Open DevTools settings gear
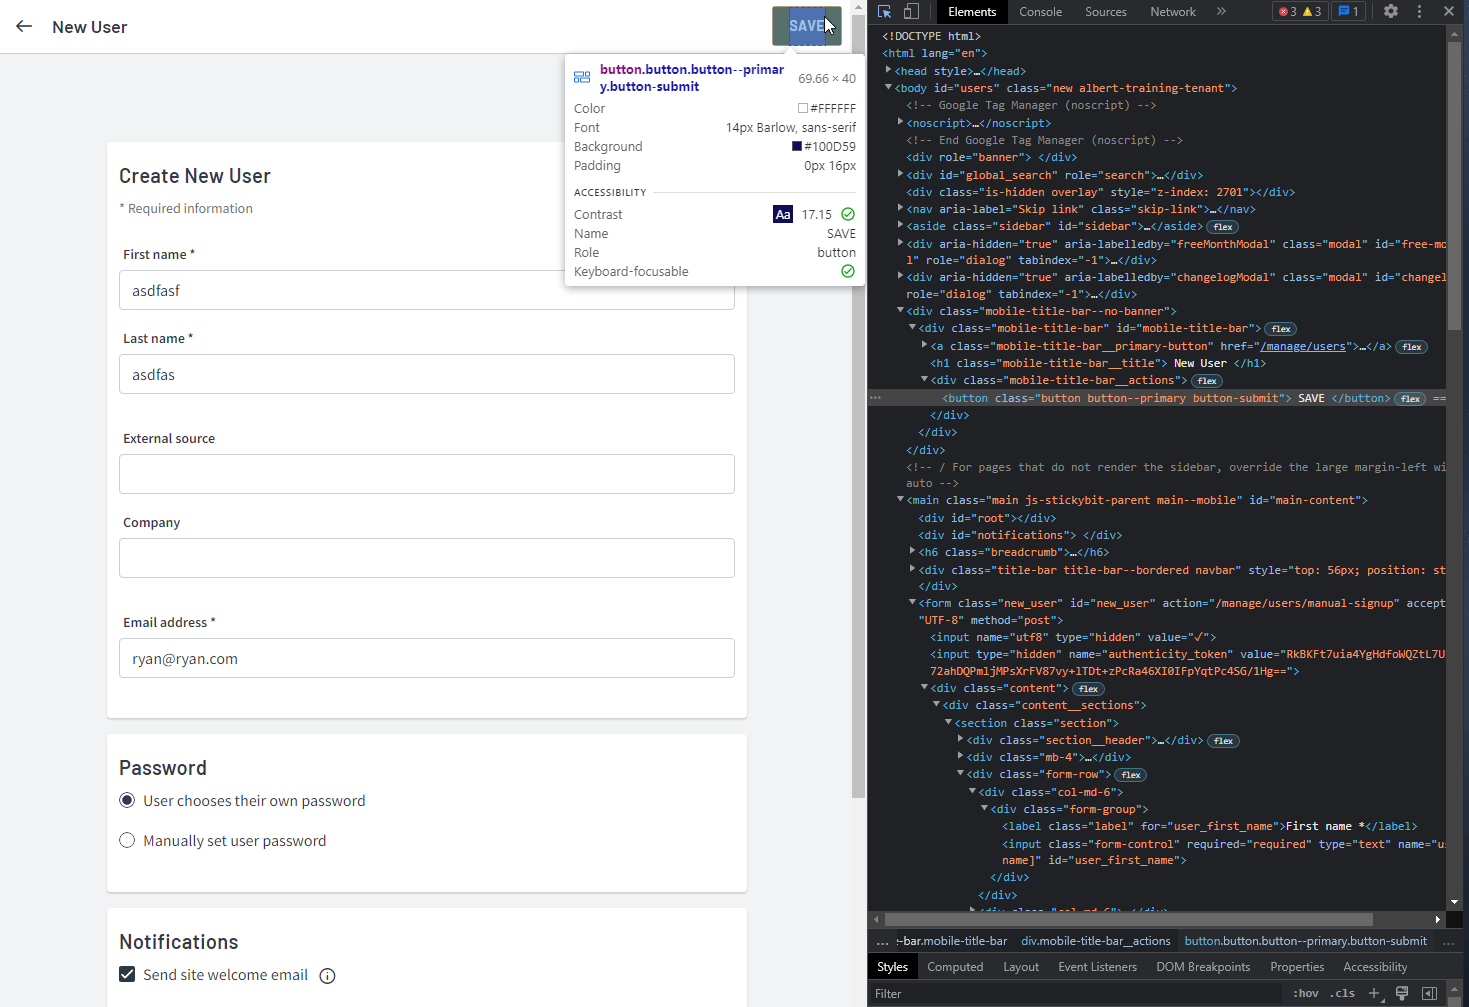The image size is (1469, 1007). point(1391,12)
